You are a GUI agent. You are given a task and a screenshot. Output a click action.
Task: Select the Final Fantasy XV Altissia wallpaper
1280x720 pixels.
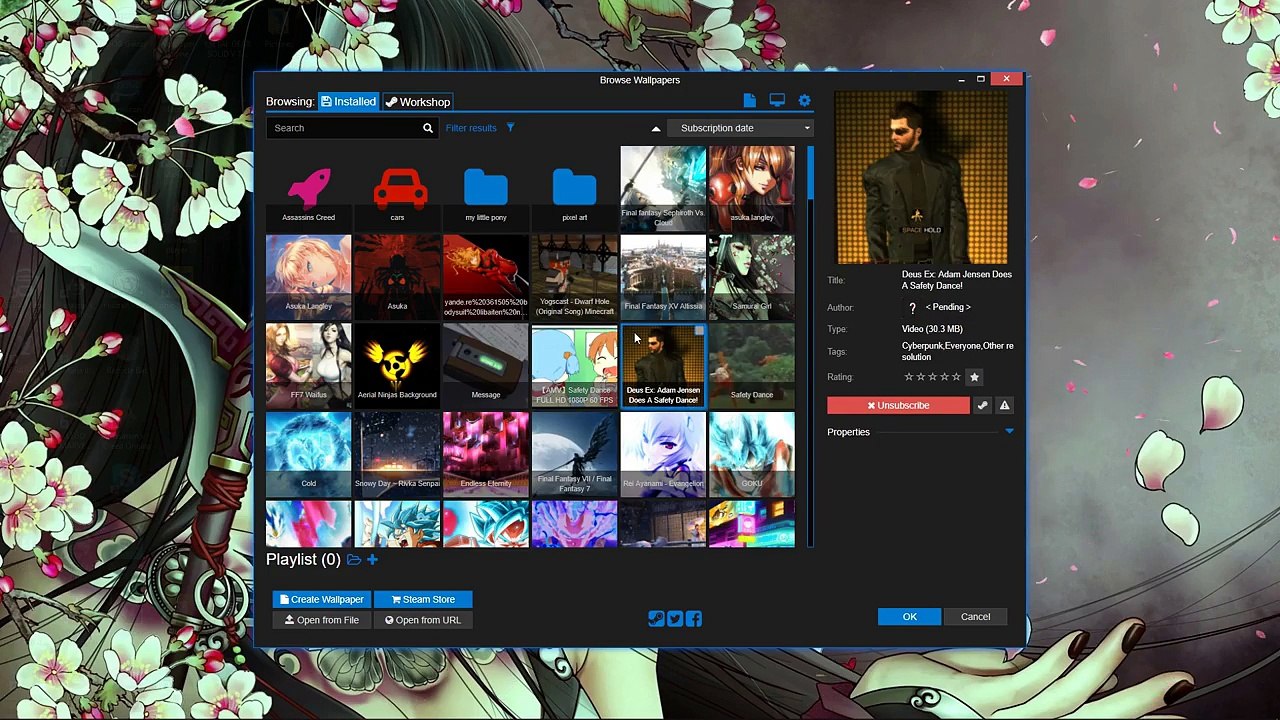(x=663, y=277)
